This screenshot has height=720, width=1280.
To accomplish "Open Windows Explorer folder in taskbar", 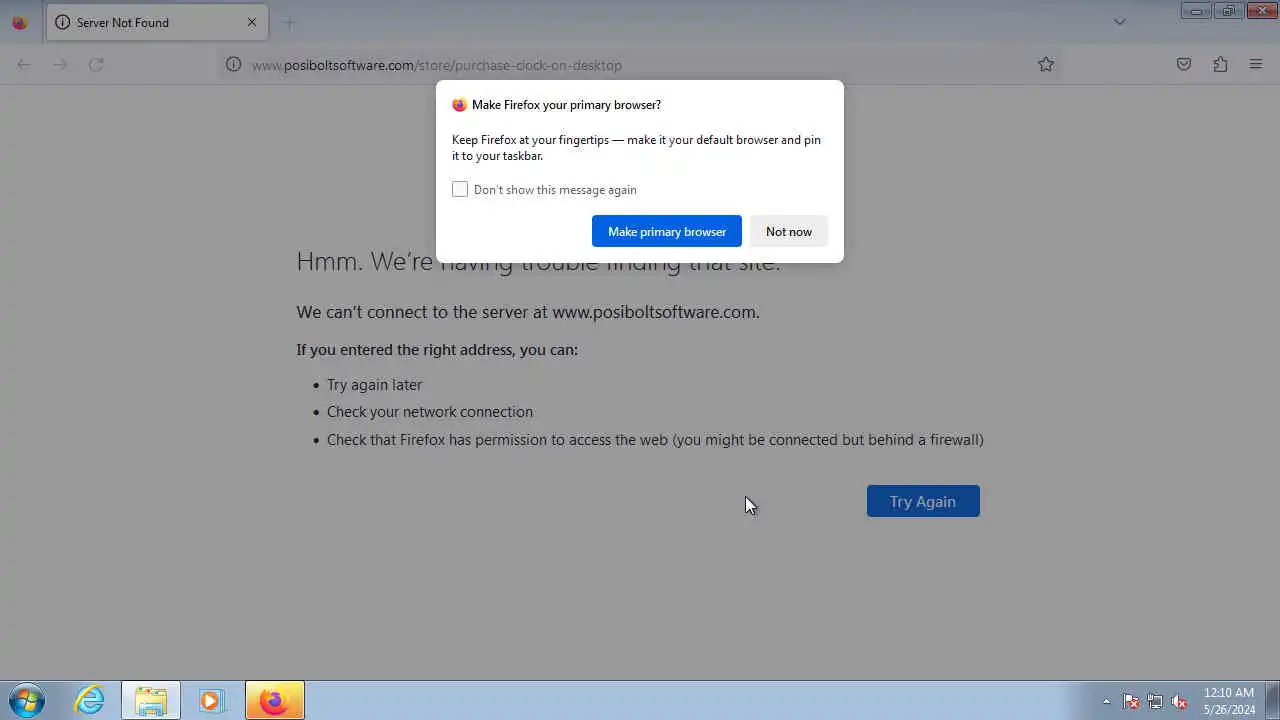I will pyautogui.click(x=151, y=700).
